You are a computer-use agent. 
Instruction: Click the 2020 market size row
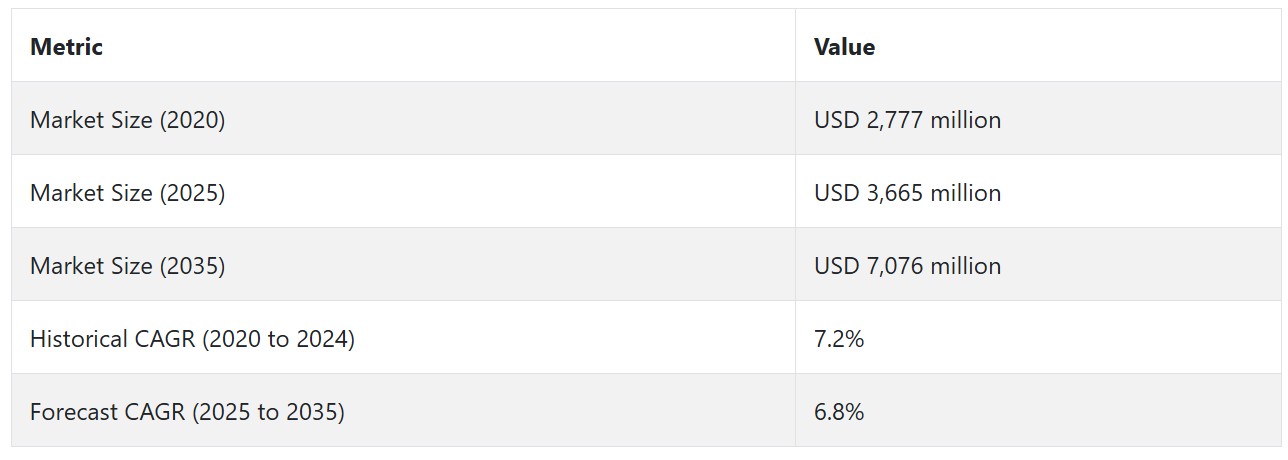point(646,119)
